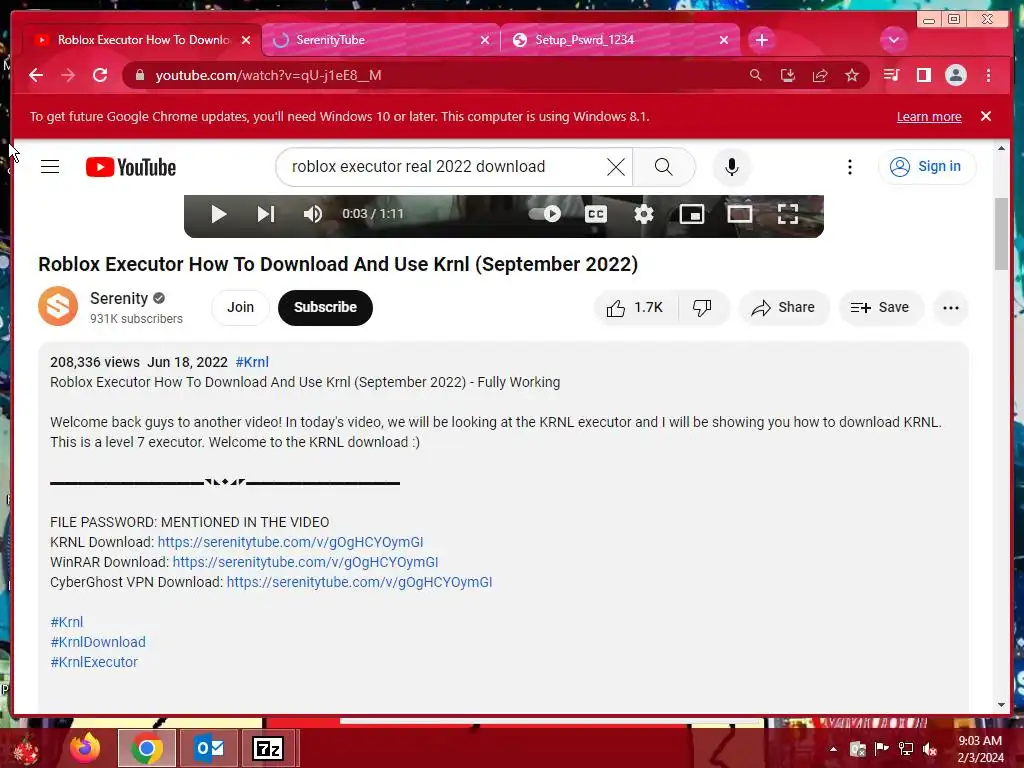Viewport: 1024px width, 768px height.
Task: Show hidden system tray icons
Action: click(x=833, y=748)
